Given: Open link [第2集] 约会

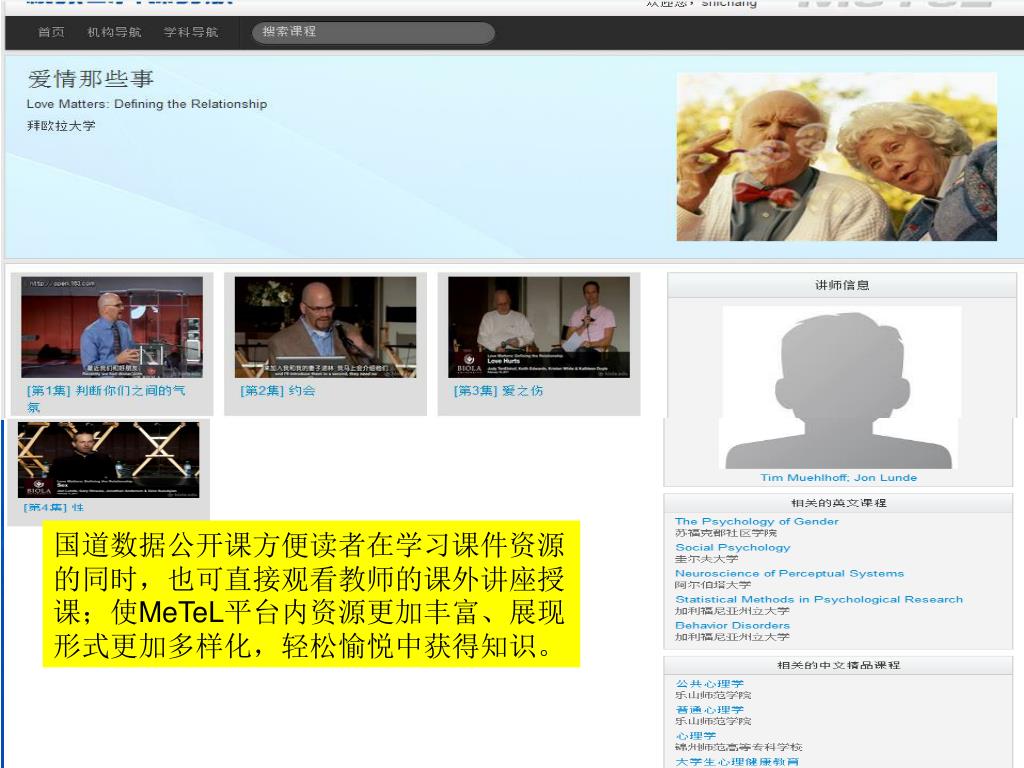Looking at the screenshot, I should pyautogui.click(x=278, y=391).
